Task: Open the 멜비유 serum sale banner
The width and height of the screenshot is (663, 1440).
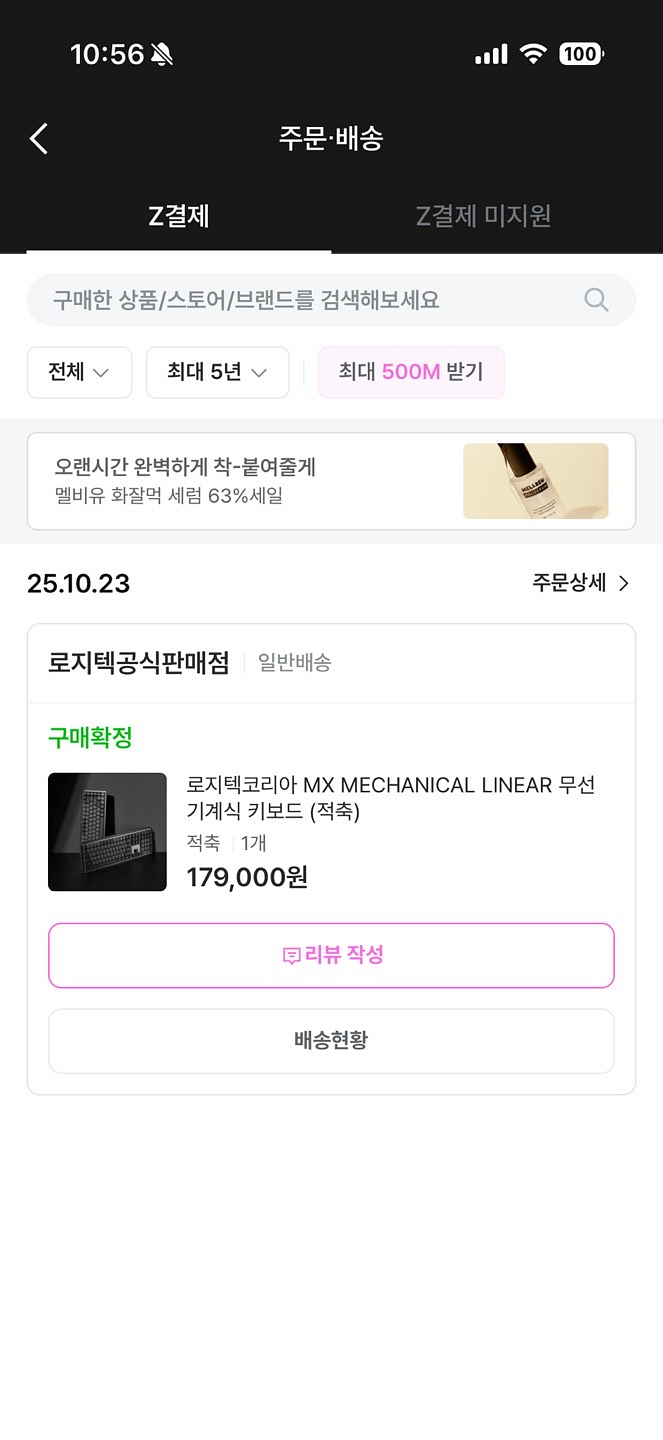Action: 331,481
